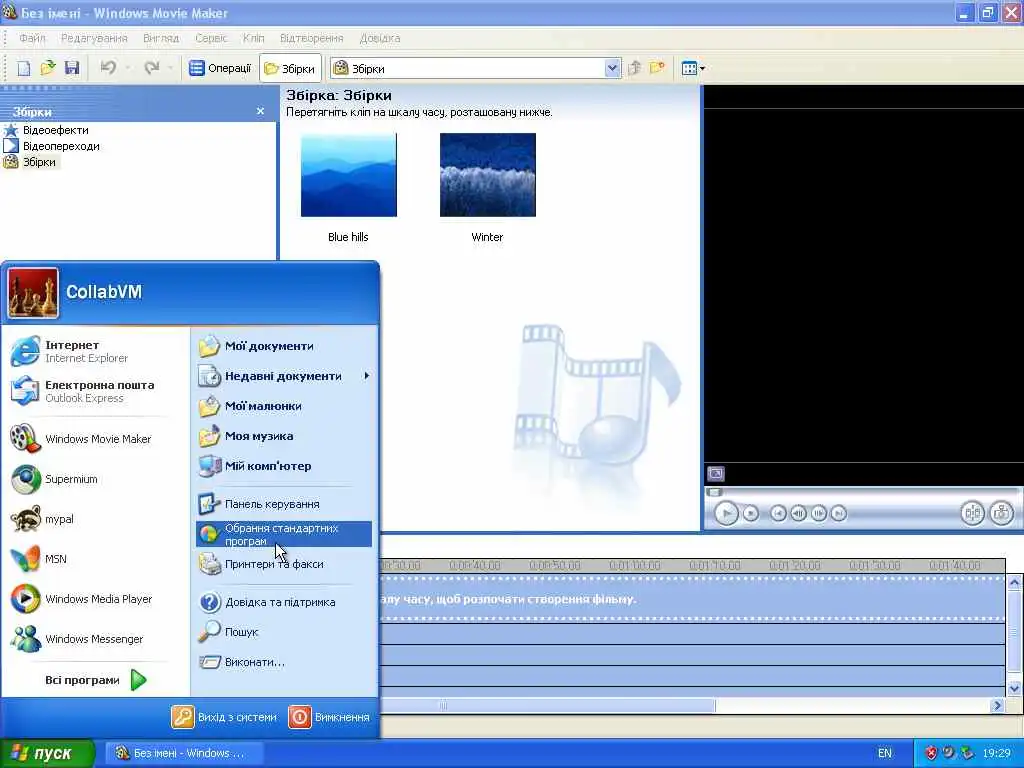Click the Forward button in preview monitor
Viewport: 1024px width, 768px height.
839,513
